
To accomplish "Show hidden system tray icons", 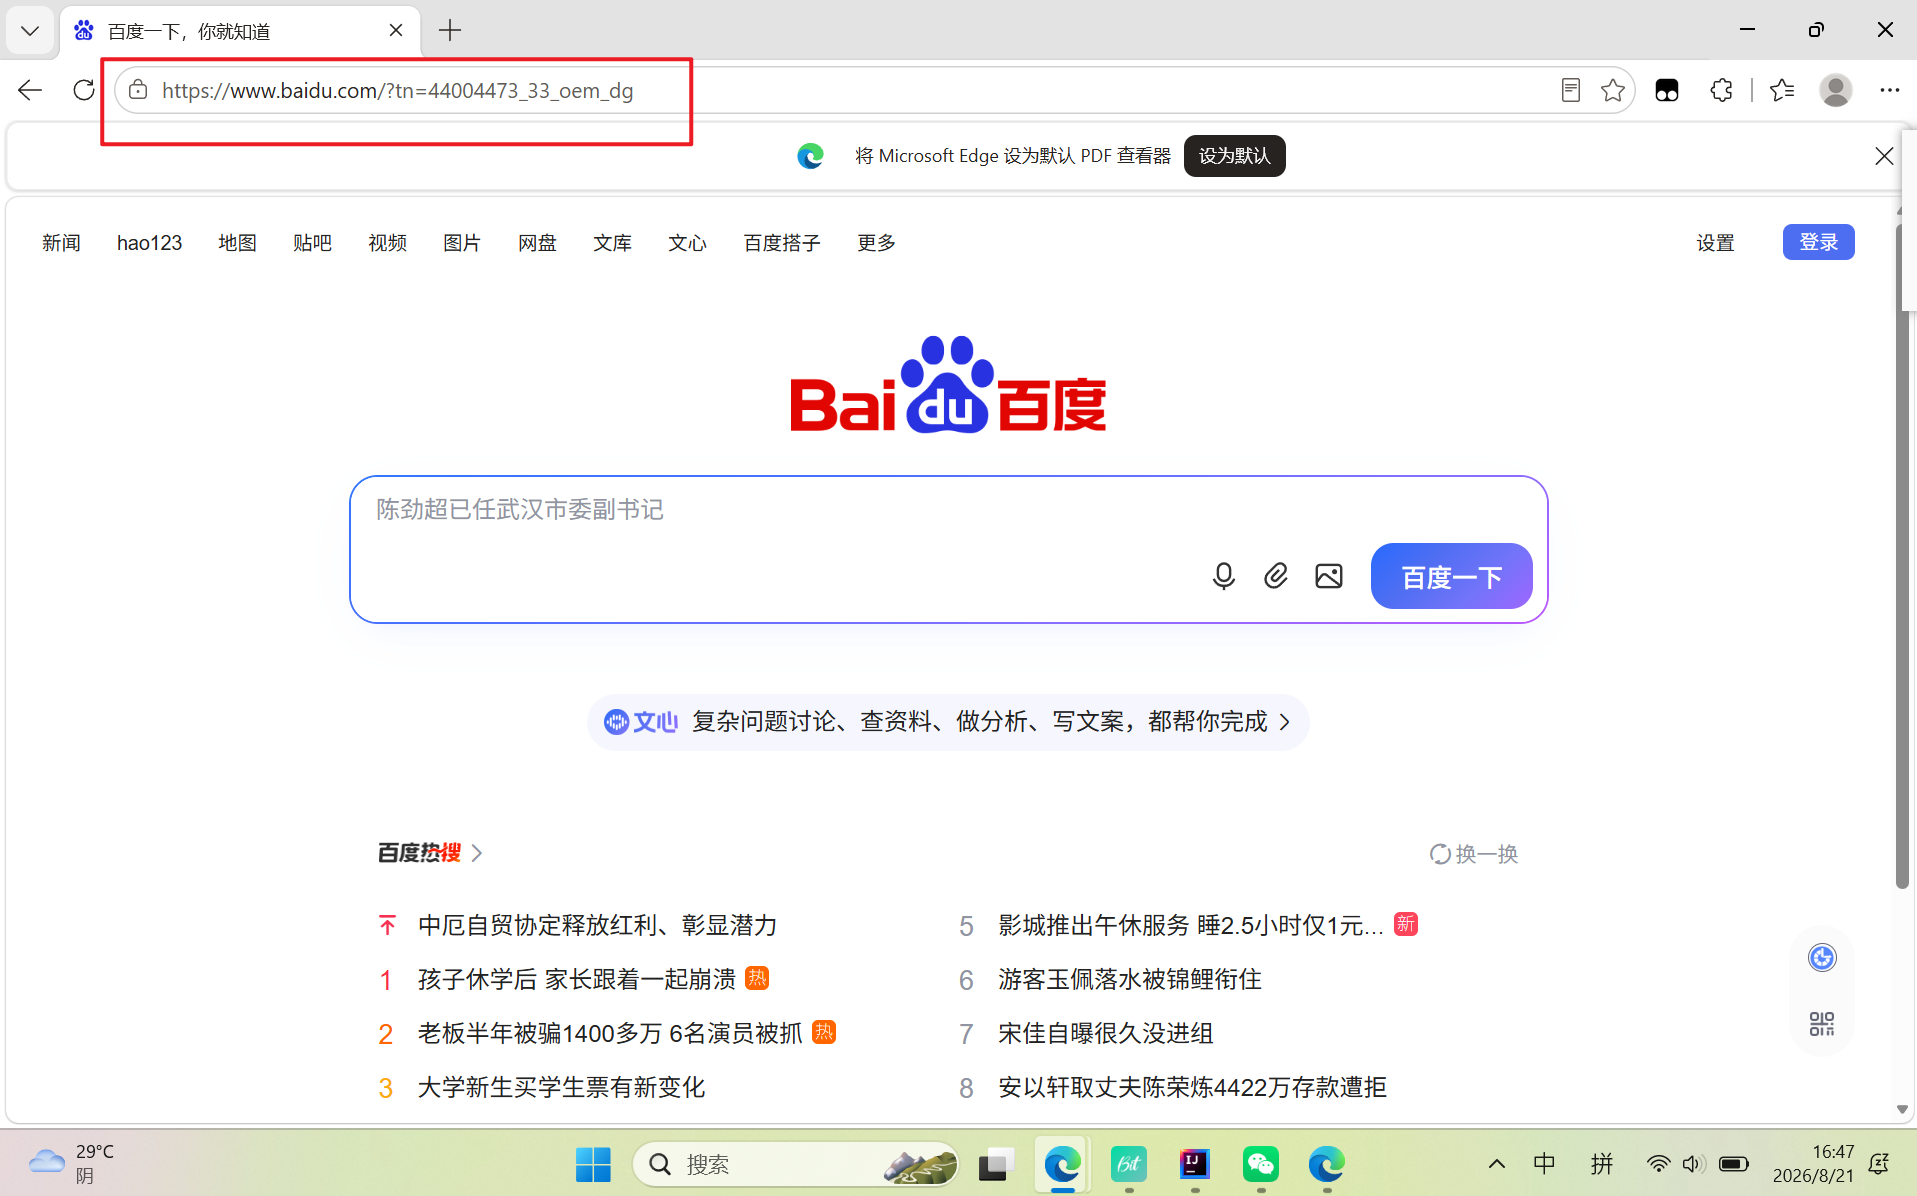I will click(1496, 1164).
